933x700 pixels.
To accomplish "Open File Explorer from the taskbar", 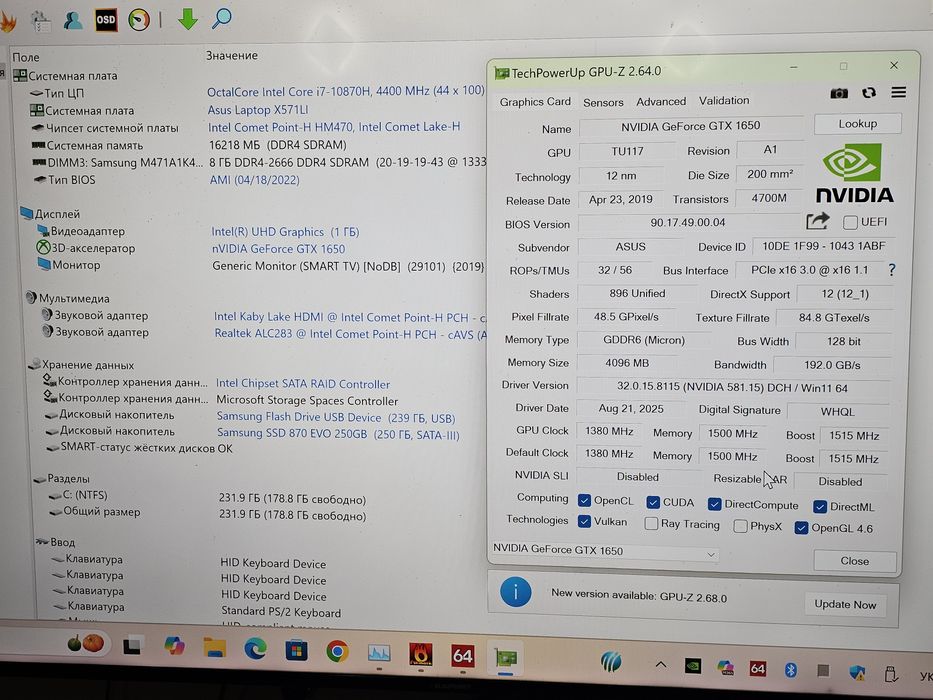I will click(214, 648).
